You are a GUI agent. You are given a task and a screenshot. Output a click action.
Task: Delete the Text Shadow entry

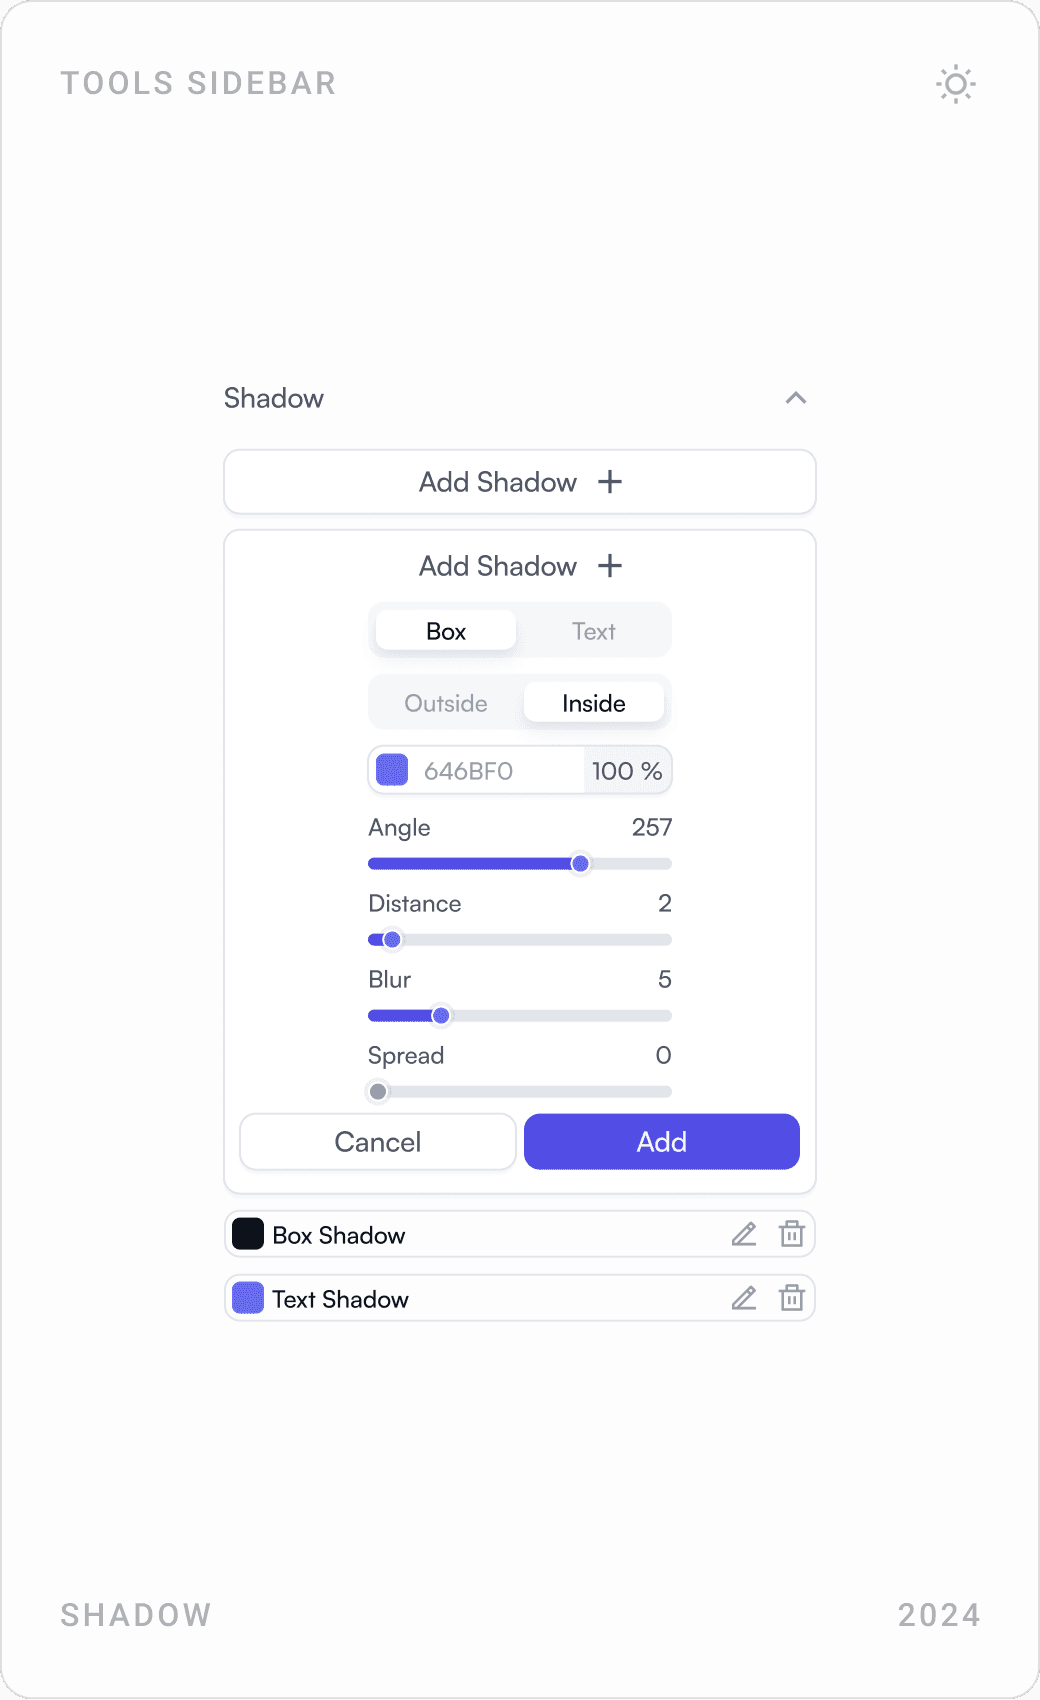(x=791, y=1298)
